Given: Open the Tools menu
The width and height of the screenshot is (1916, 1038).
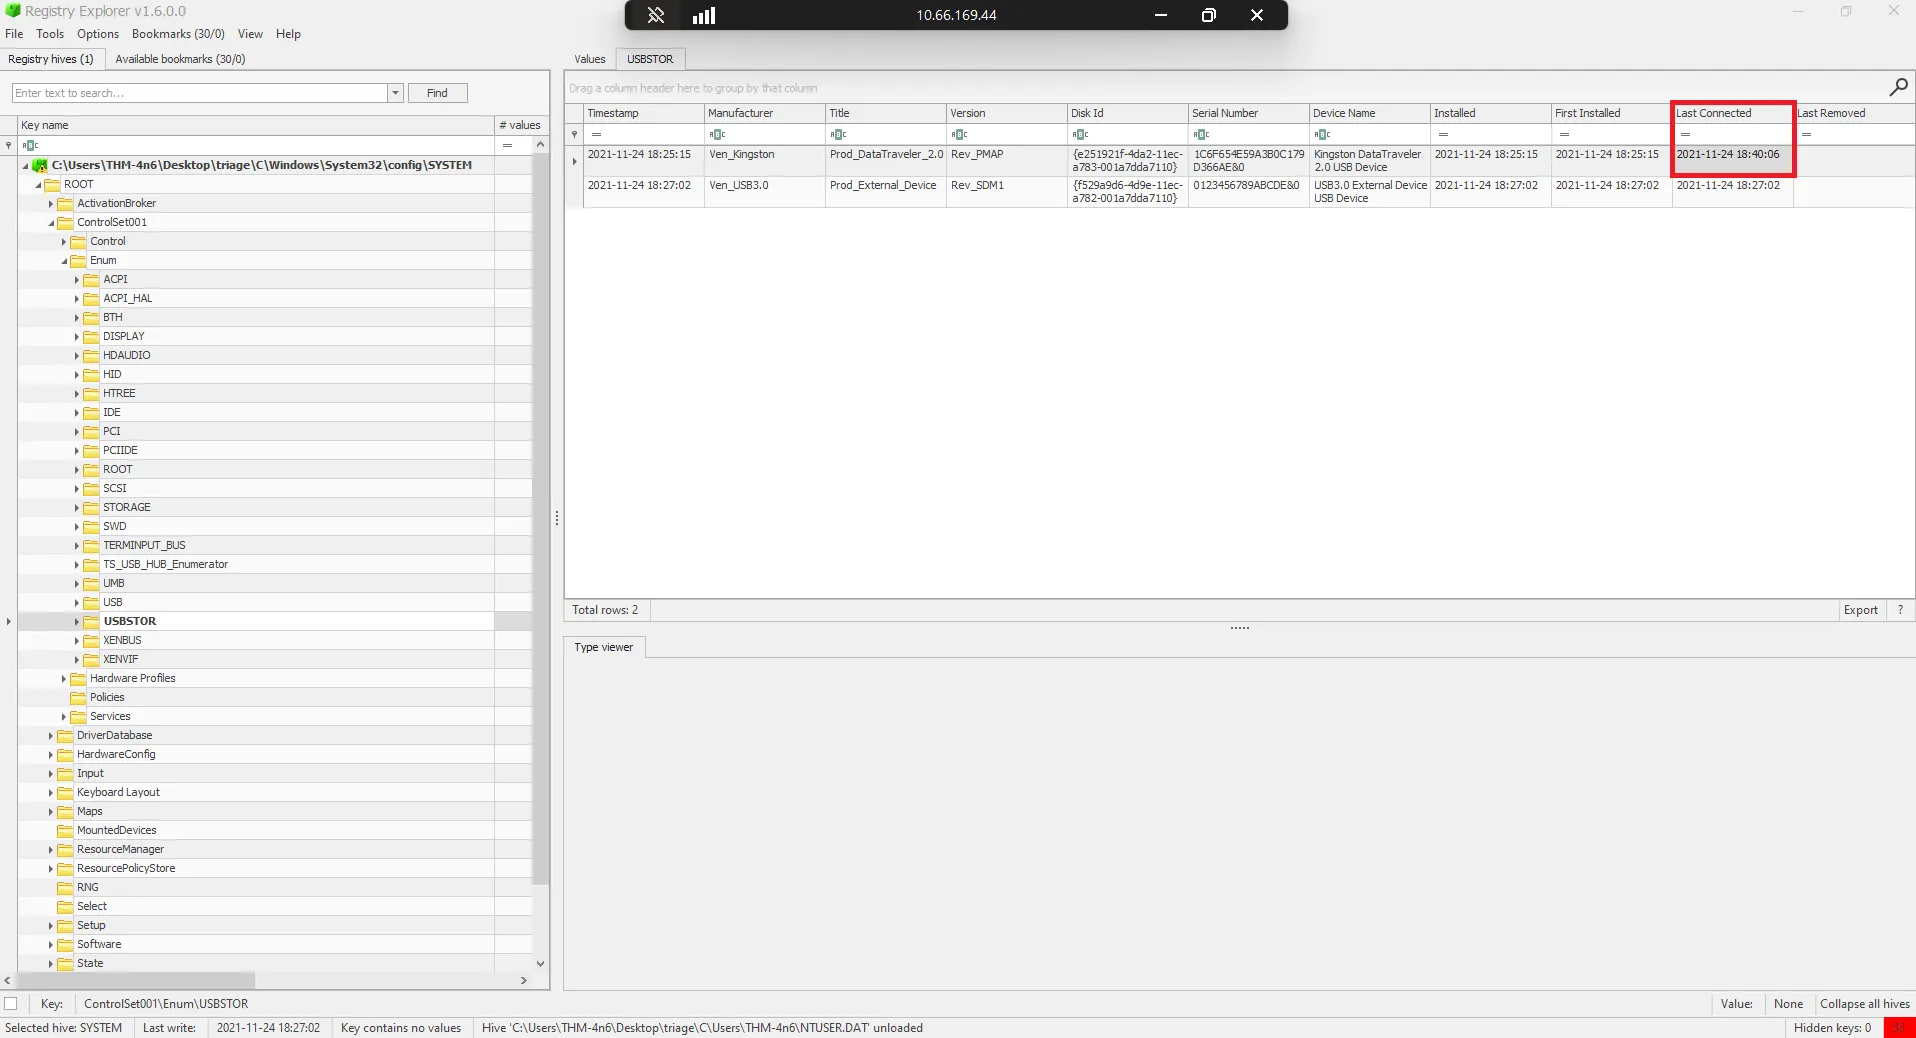Looking at the screenshot, I should coord(50,34).
